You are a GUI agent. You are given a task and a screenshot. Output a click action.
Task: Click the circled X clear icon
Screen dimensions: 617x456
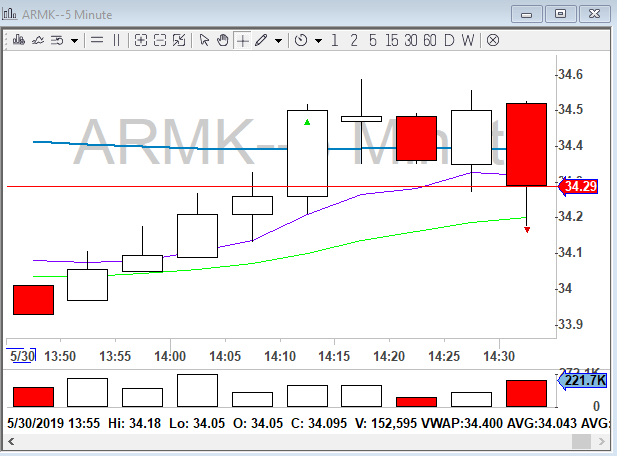click(x=493, y=40)
